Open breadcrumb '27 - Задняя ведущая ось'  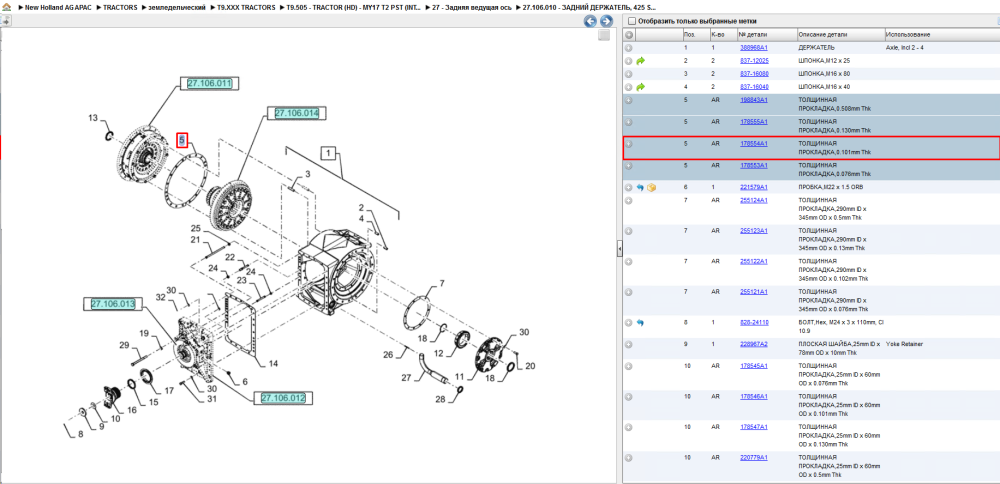pos(473,7)
